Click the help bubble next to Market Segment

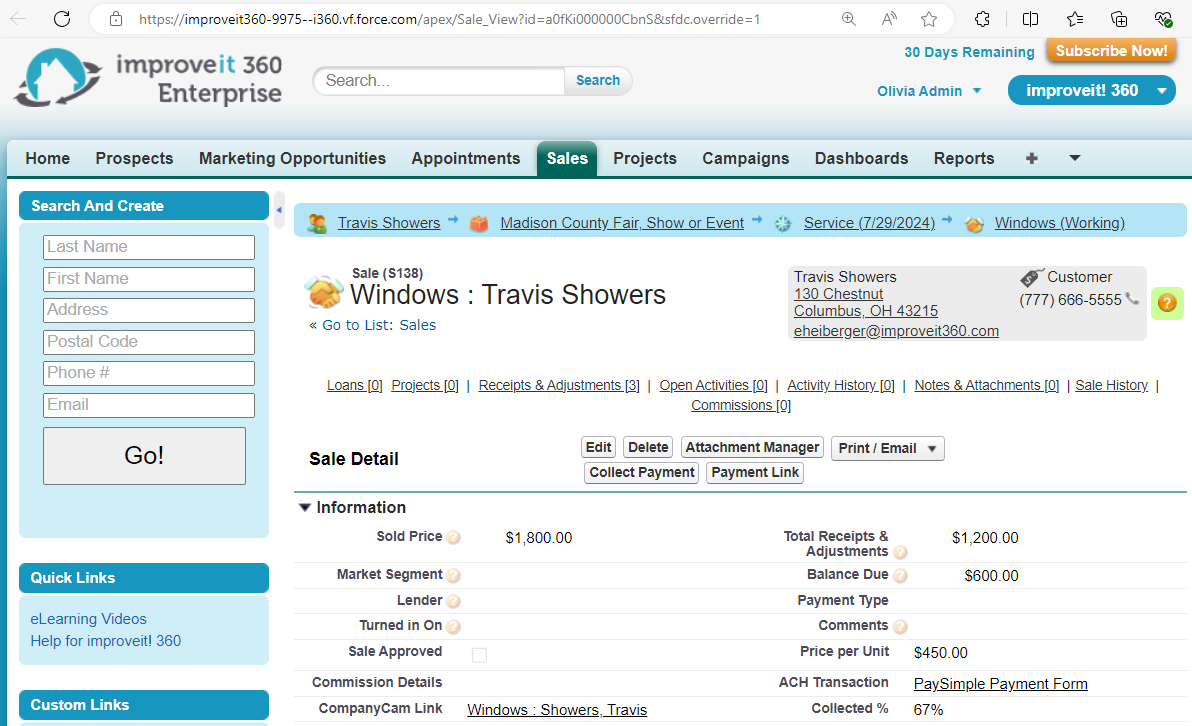coord(453,575)
